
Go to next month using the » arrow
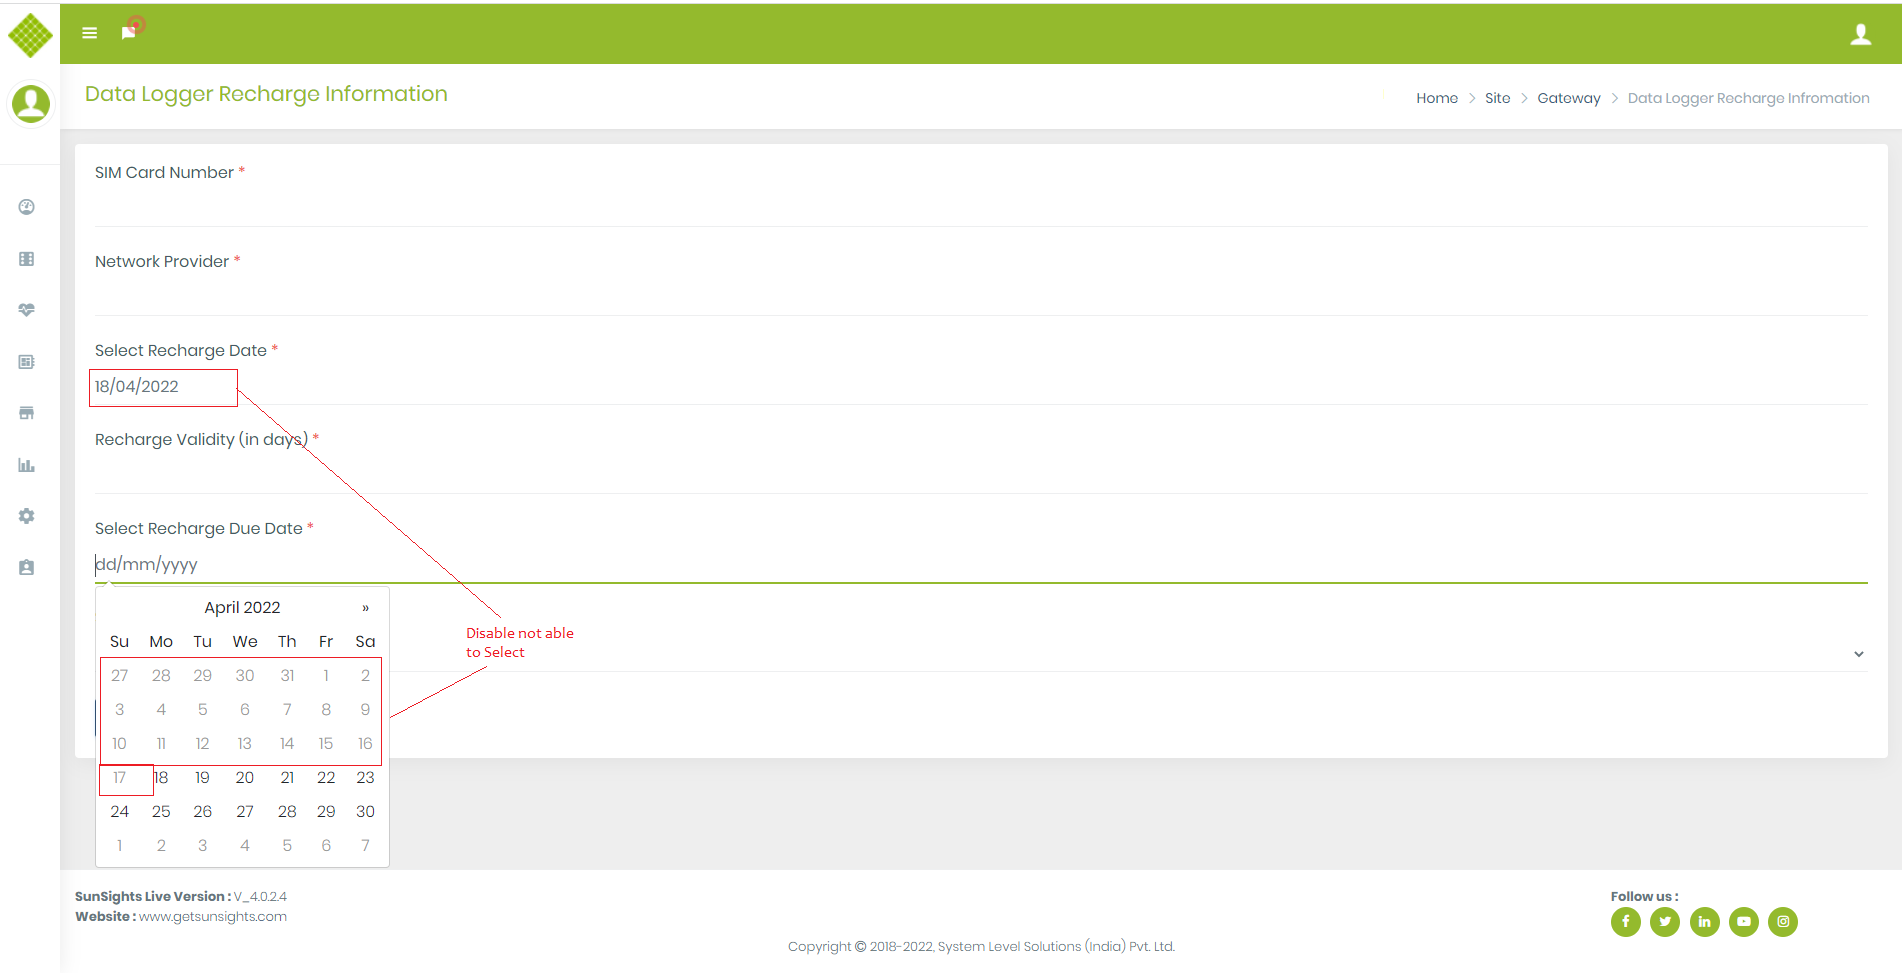pos(364,607)
